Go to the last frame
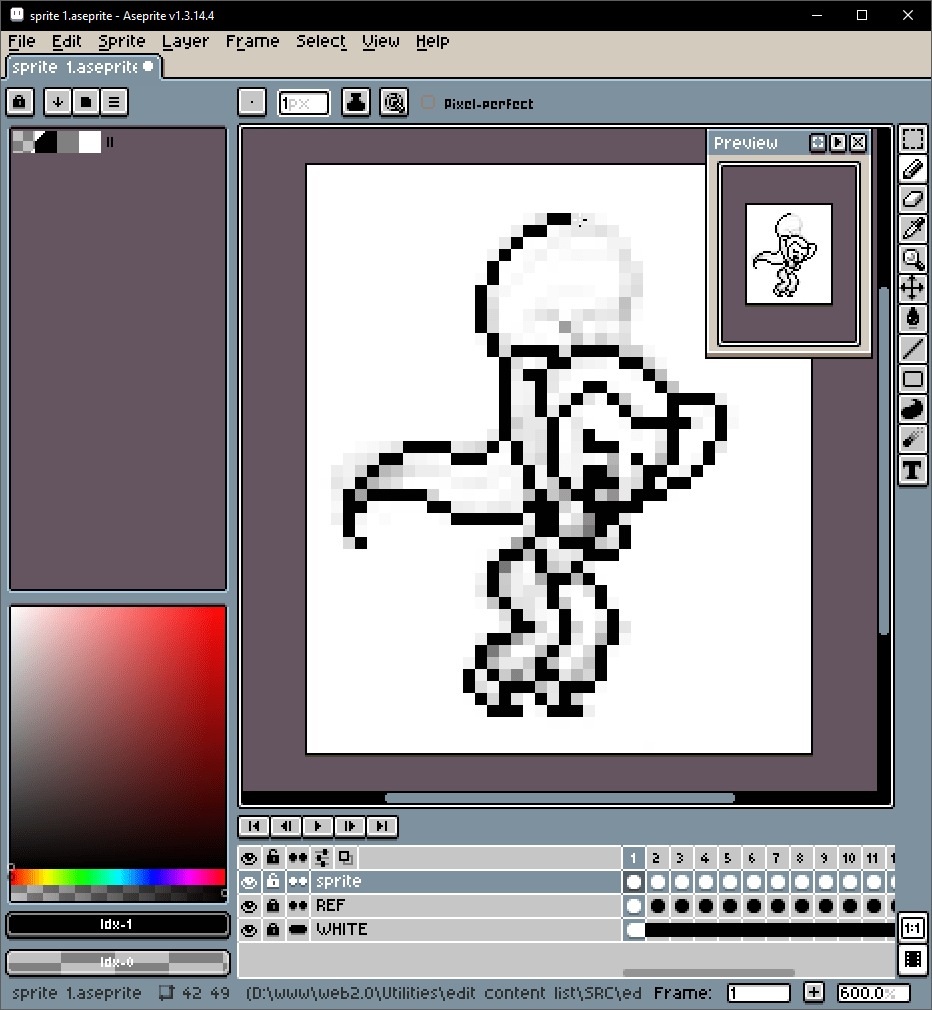 tap(382, 826)
